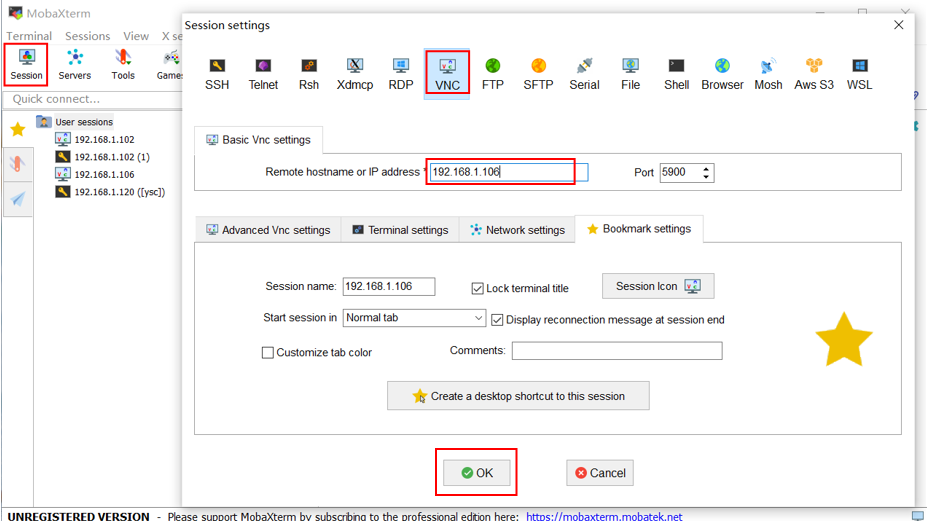This screenshot has height=521, width=927.
Task: Open the Sessions menu
Action: point(87,36)
